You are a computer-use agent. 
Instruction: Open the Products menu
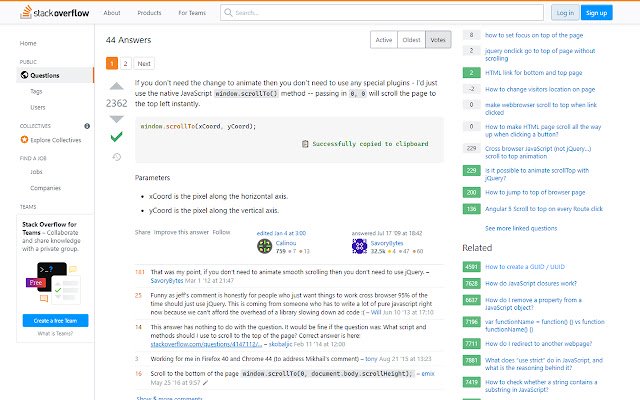point(149,13)
